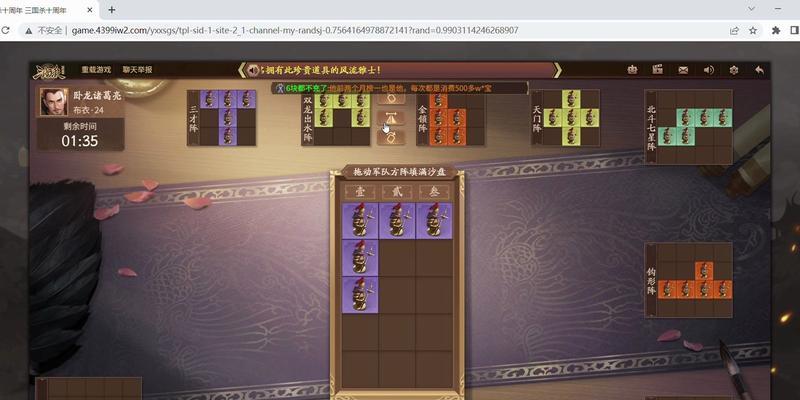
Task: Click the 剩余时间 label
Action: [x=80, y=126]
